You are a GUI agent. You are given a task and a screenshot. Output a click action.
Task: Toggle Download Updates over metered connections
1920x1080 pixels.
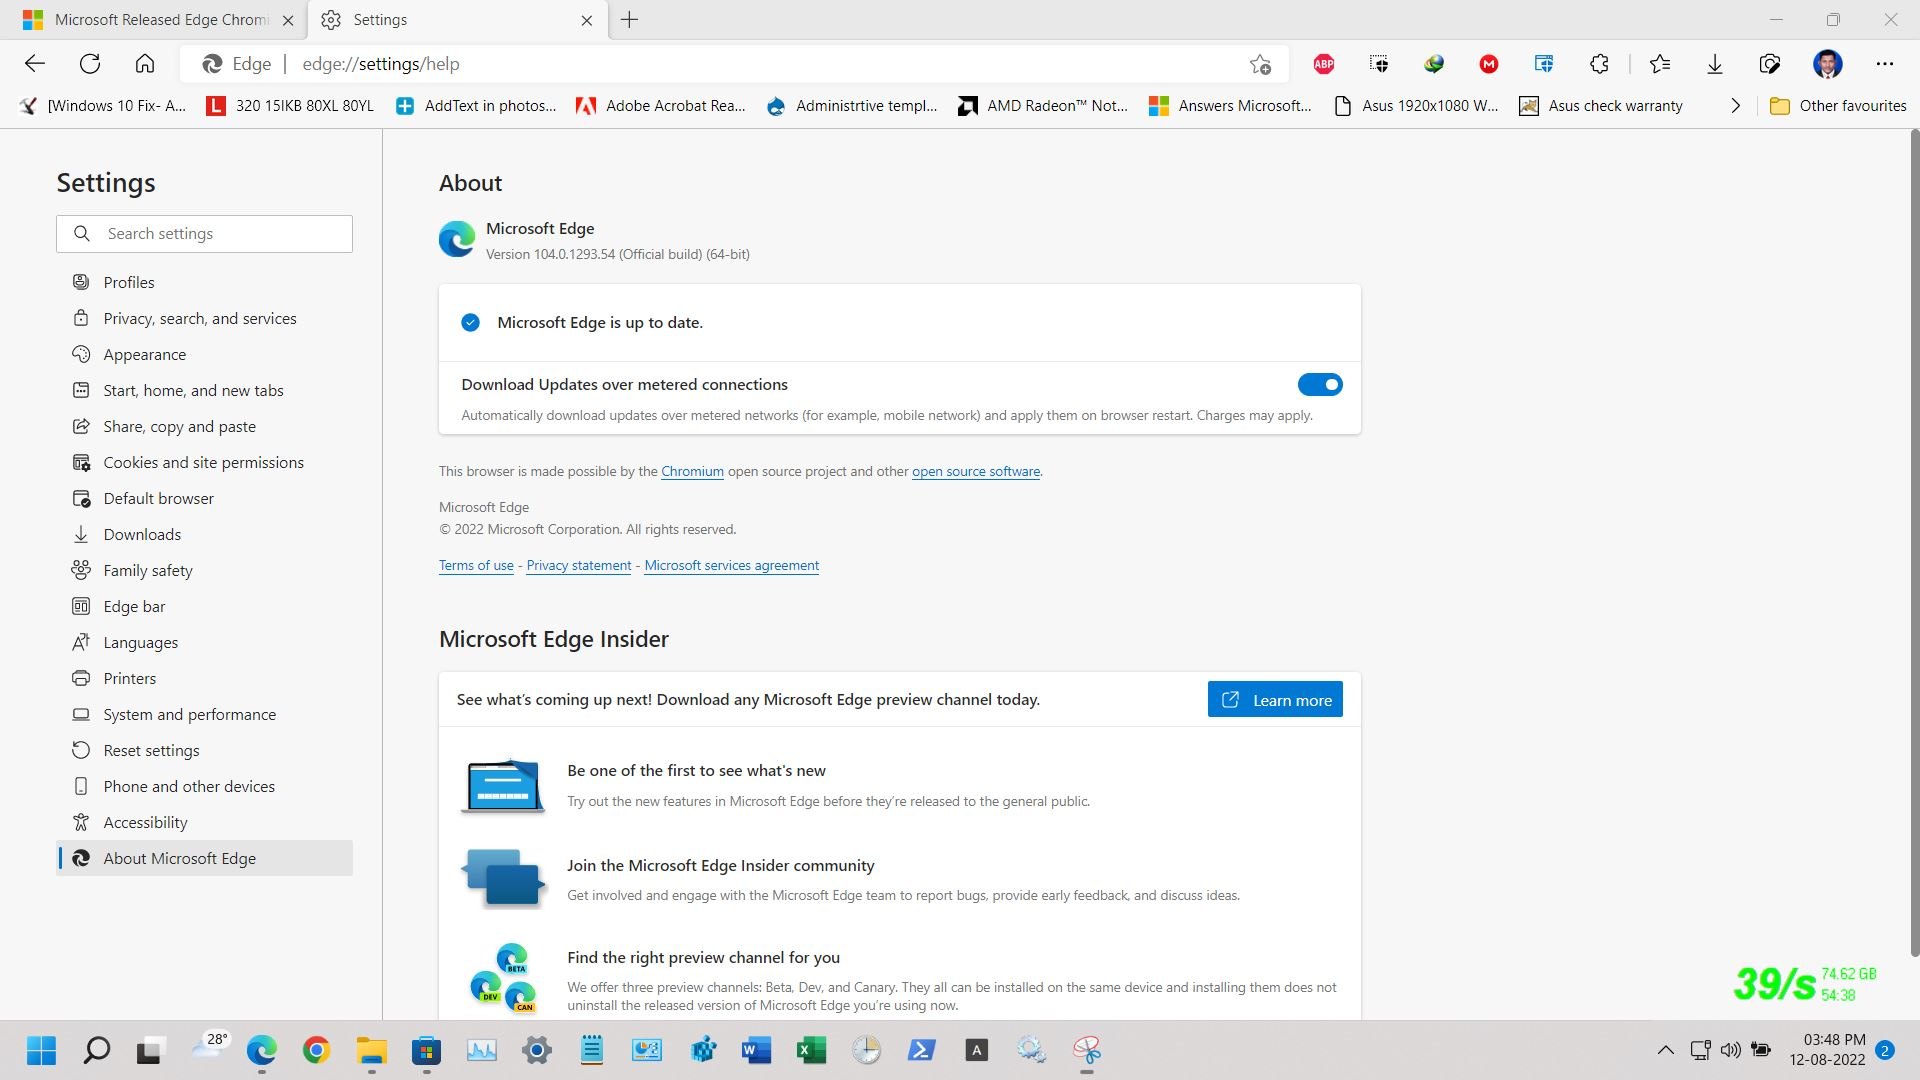1320,384
